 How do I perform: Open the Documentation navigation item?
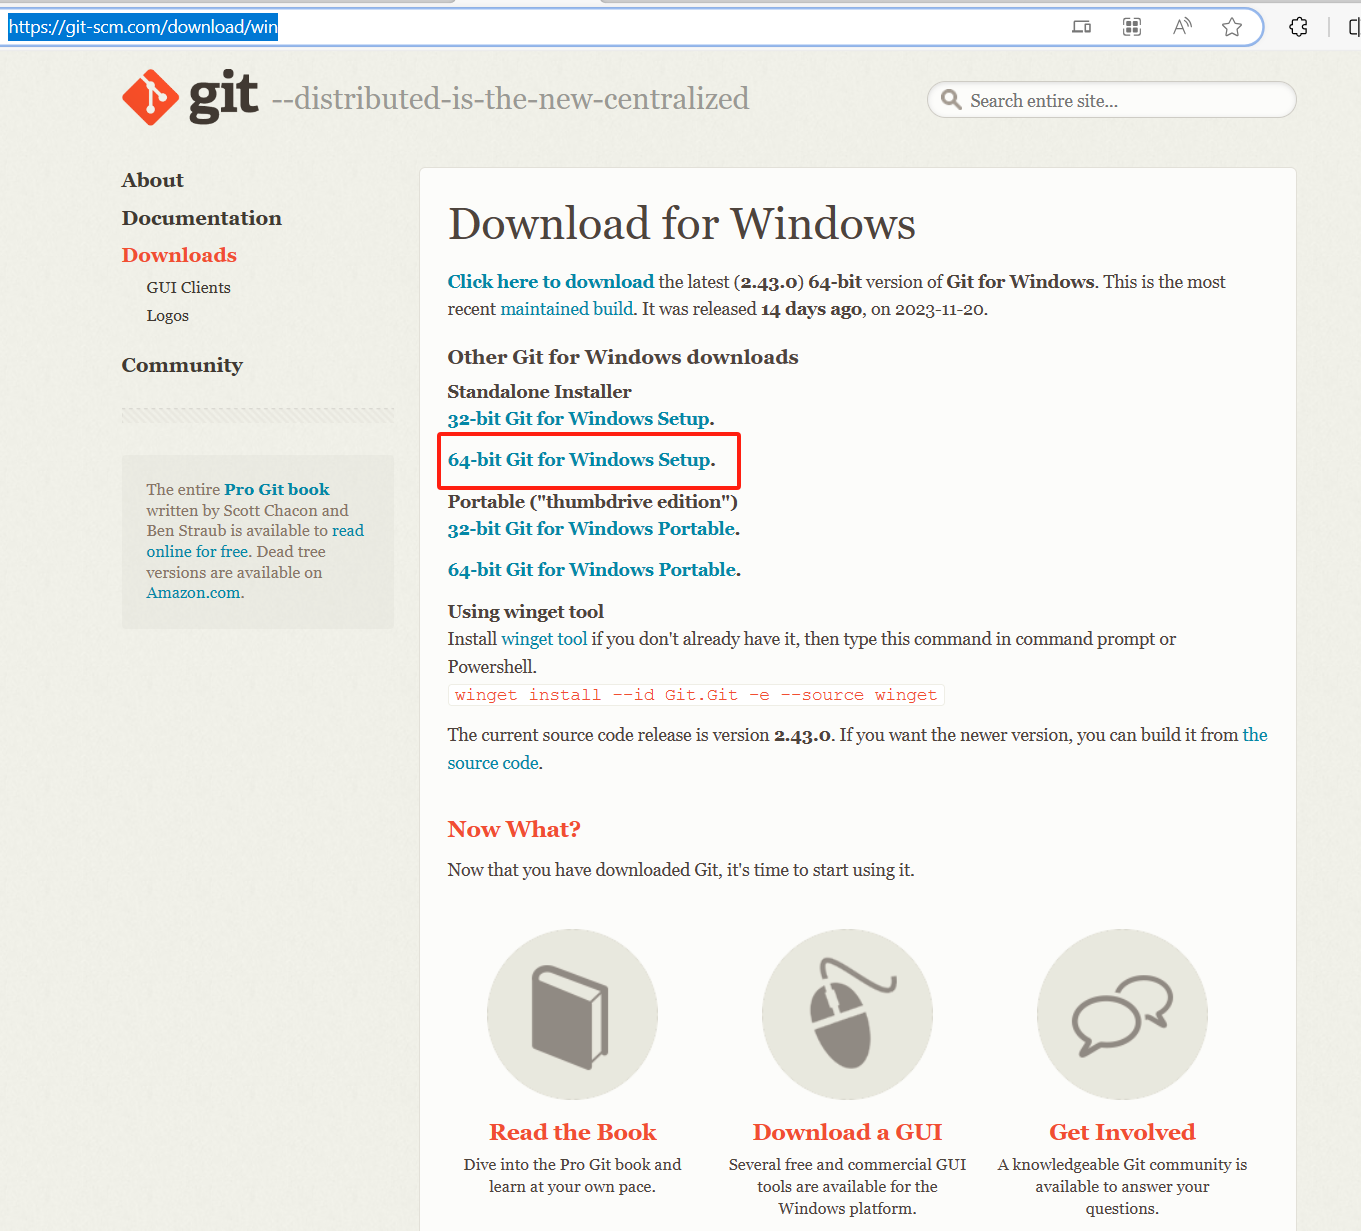point(202,218)
